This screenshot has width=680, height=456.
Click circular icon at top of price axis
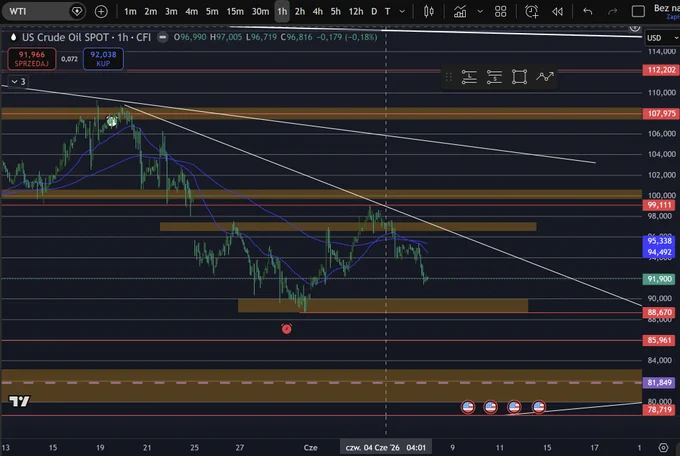pyautogui.click(x=634, y=28)
